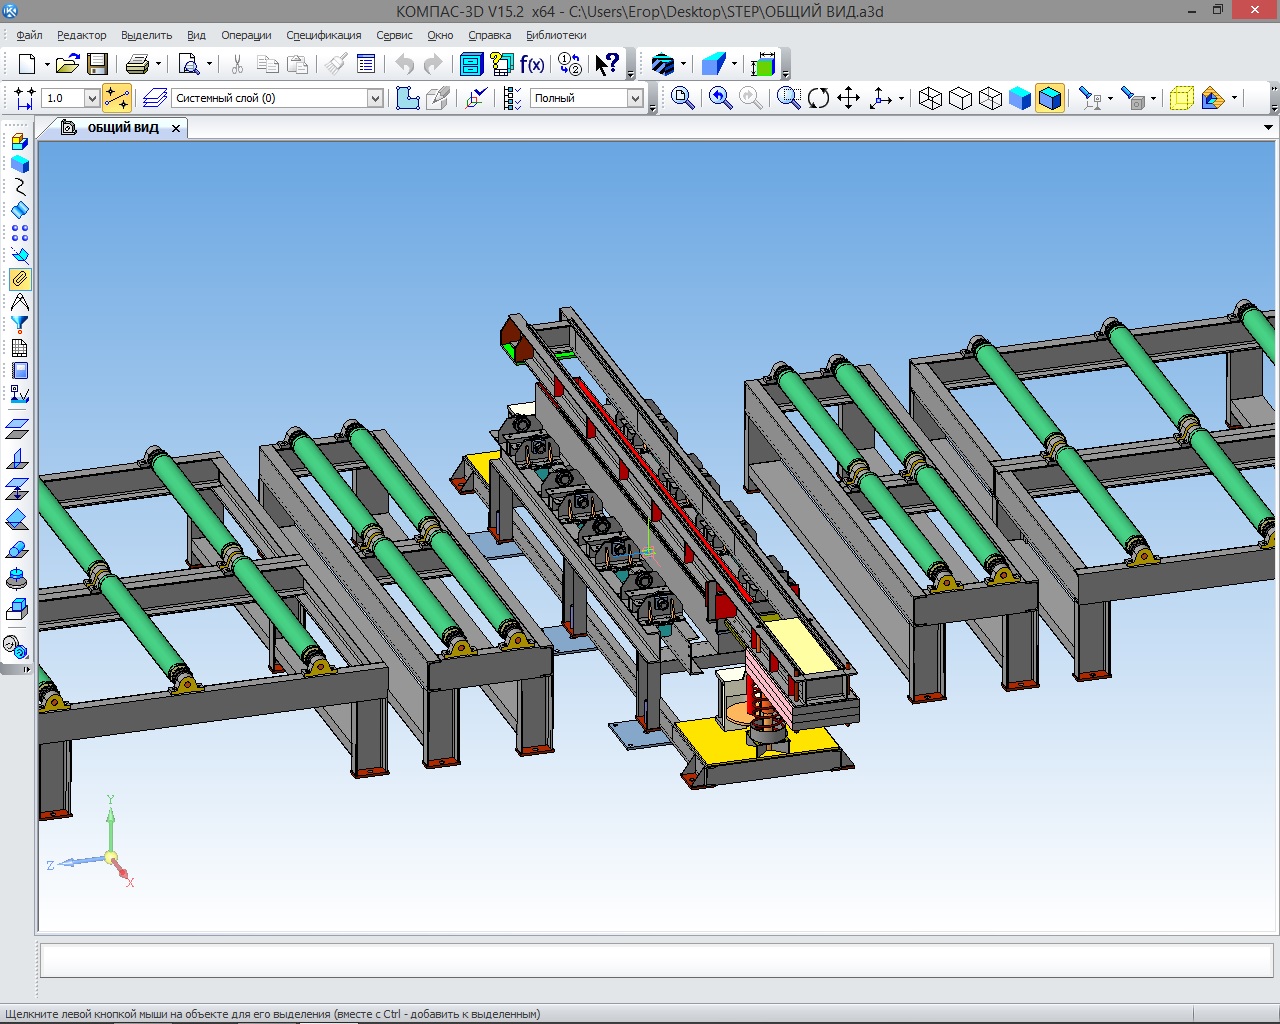Toggle shaded with edges display mode
This screenshot has width=1280, height=1024.
1049,98
